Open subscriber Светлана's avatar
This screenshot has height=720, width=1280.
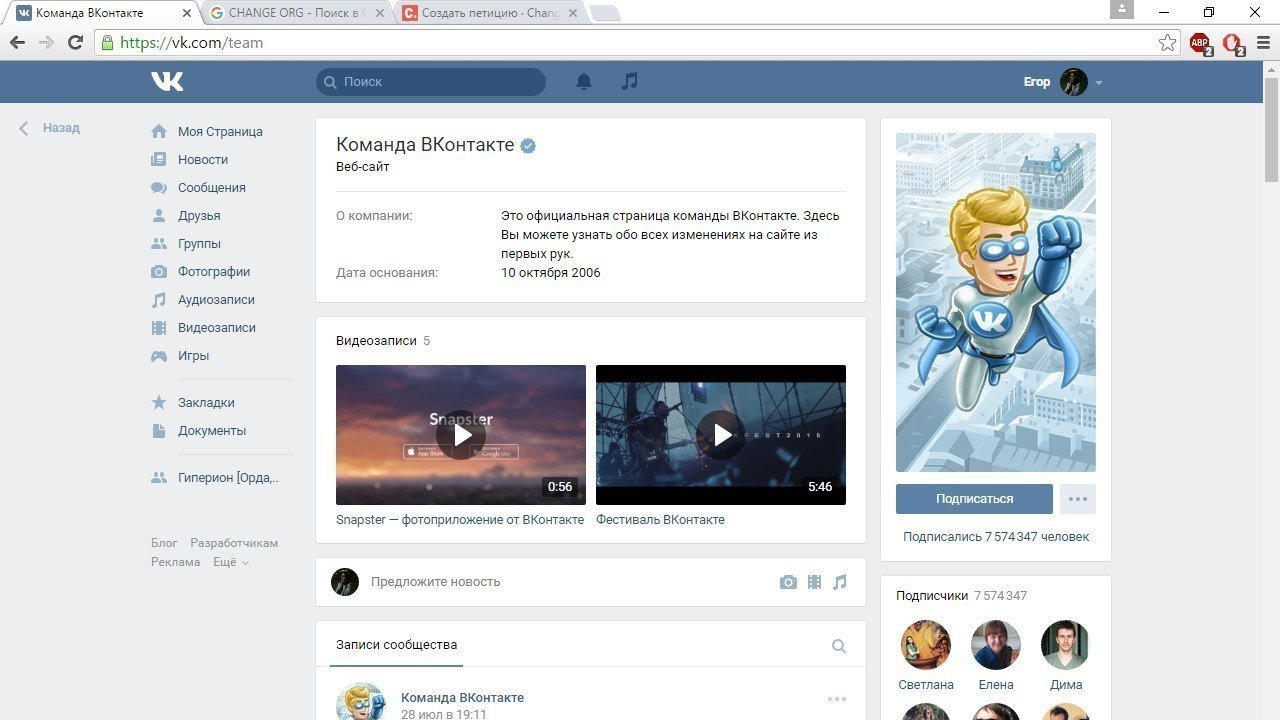(x=926, y=645)
